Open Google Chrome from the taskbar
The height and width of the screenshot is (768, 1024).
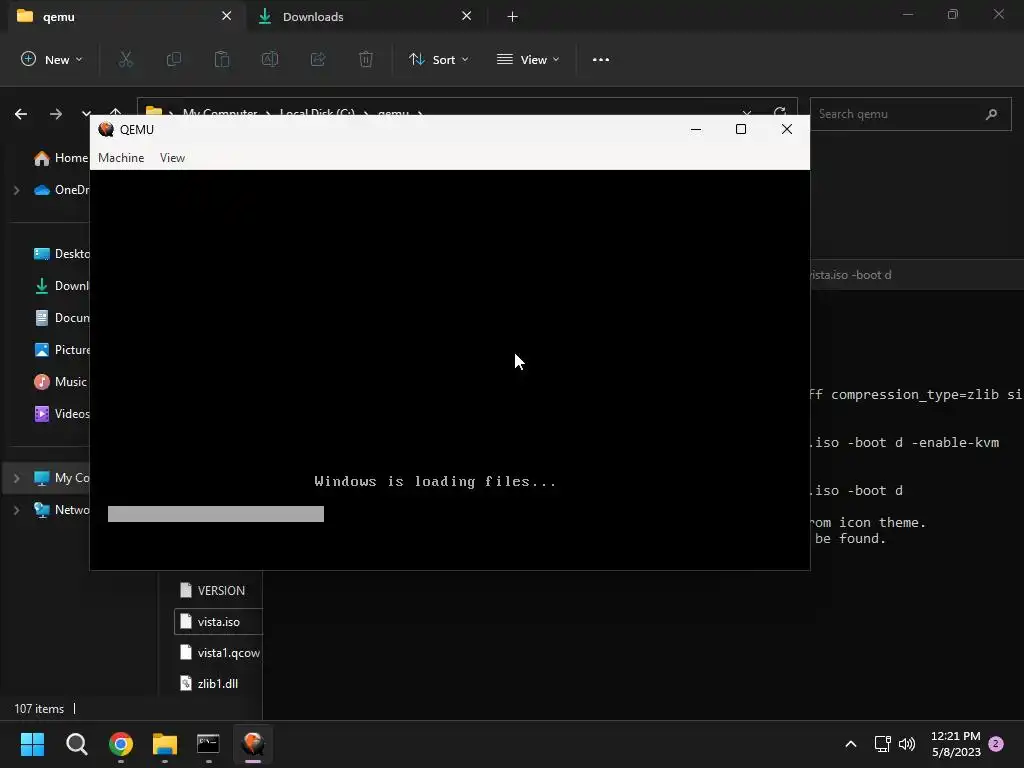coord(121,744)
